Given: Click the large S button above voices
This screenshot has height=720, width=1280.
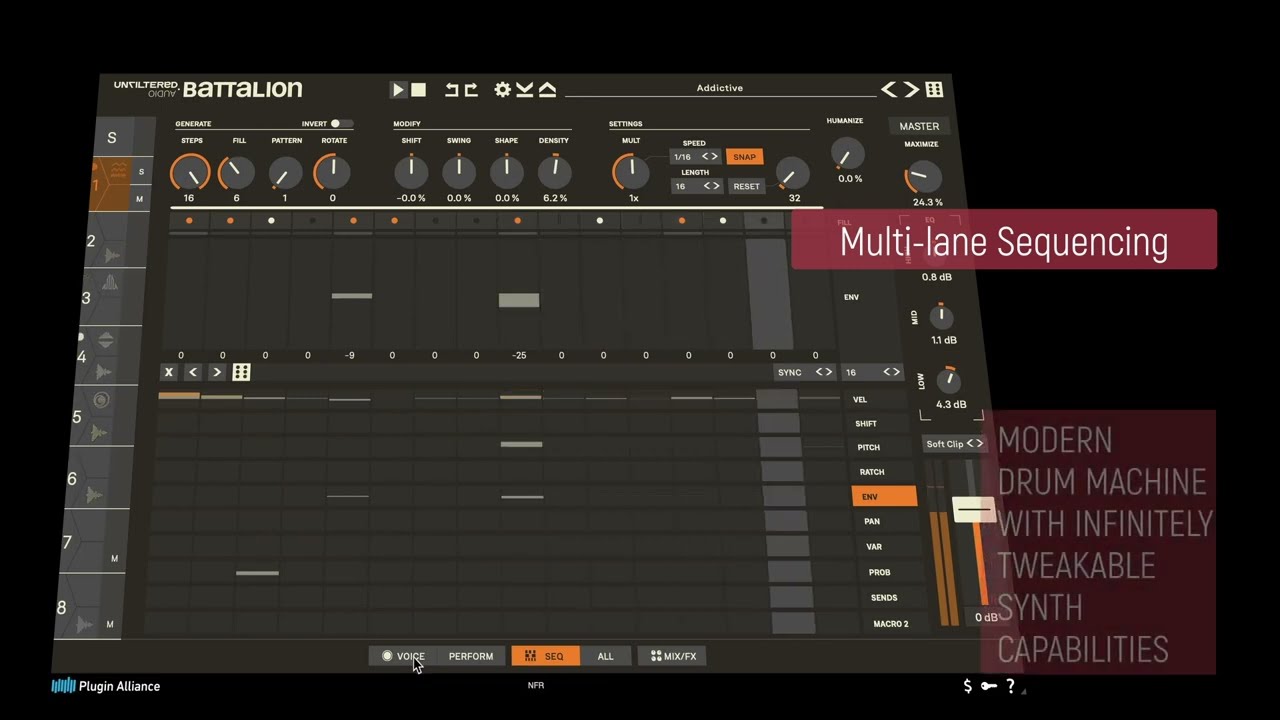Looking at the screenshot, I should pos(112,138).
